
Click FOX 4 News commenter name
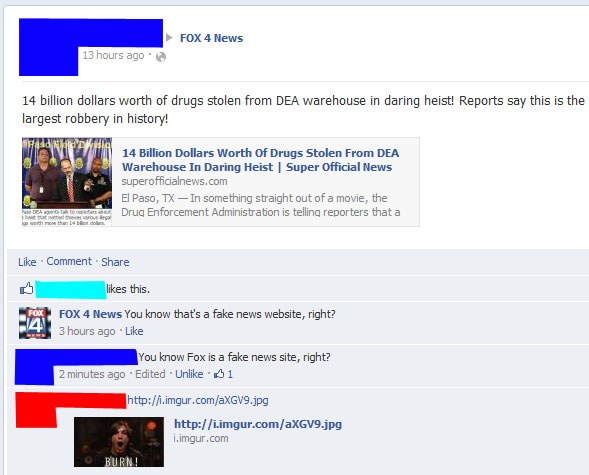point(90,314)
